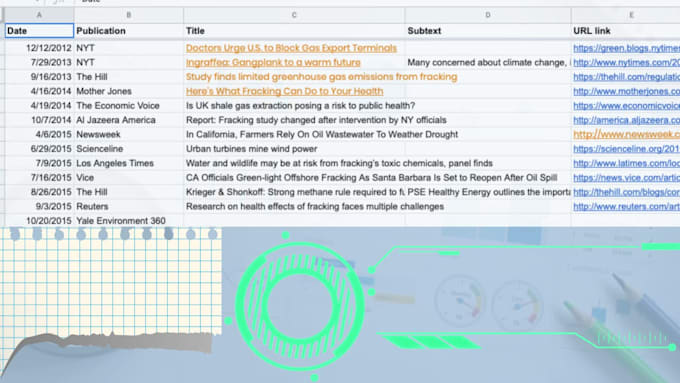Open the economicvoice.com URL link
The width and height of the screenshot is (680, 383).
point(626,105)
